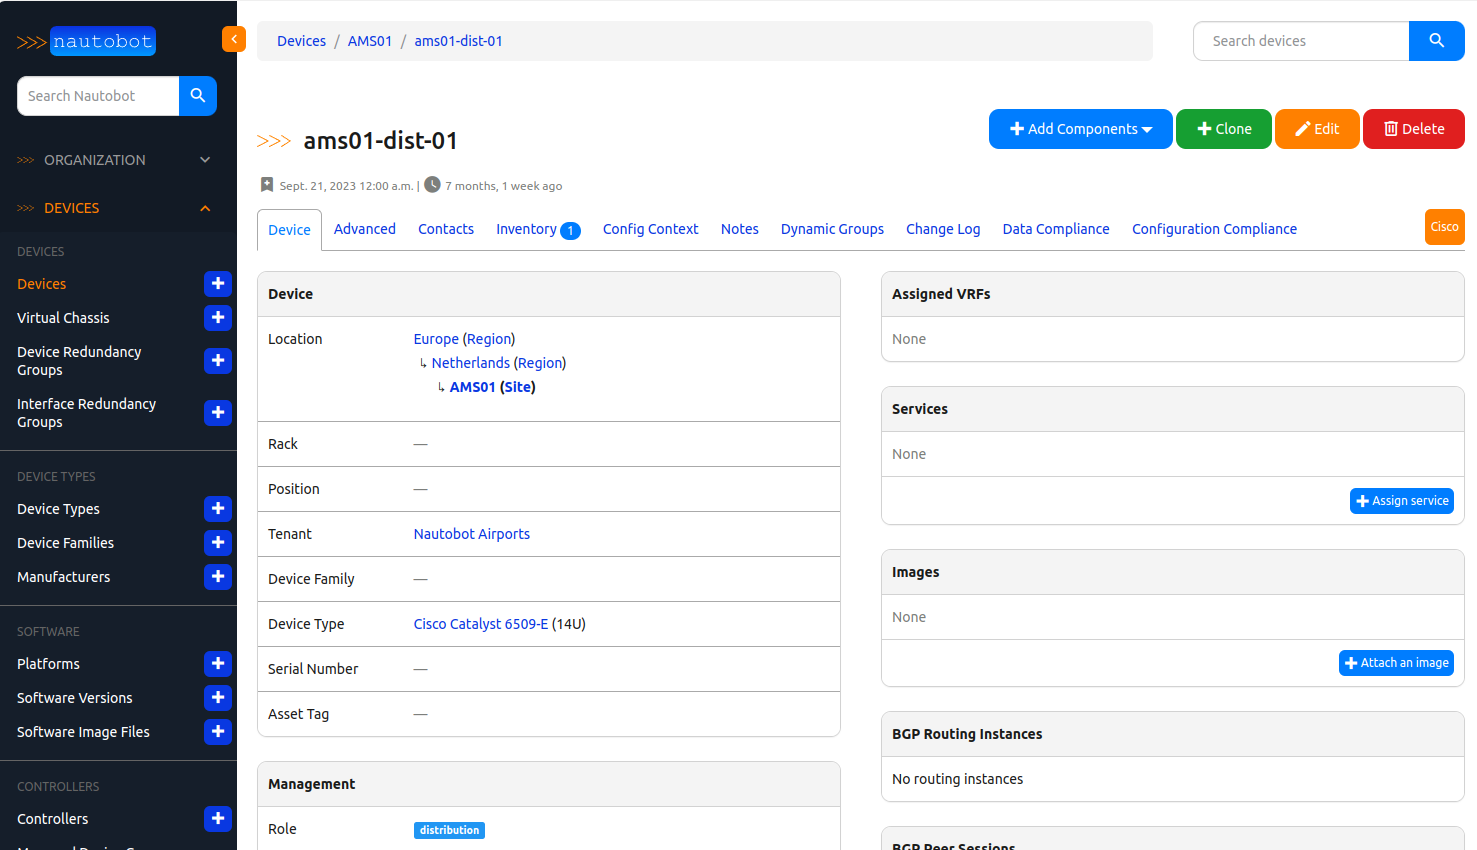Add a Manufacturer using its plus icon
The image size is (1477, 850).
[x=217, y=577]
